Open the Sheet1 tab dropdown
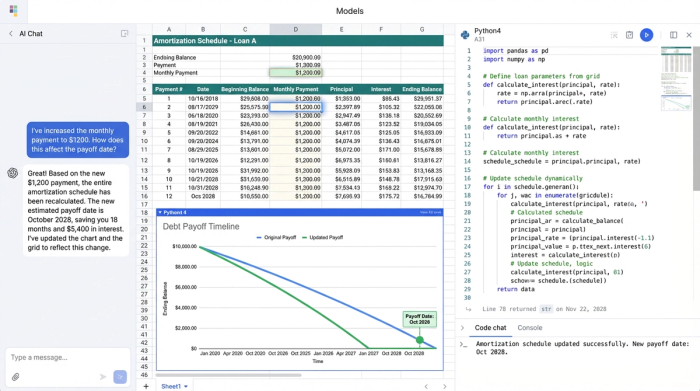The height and width of the screenshot is (391, 700). [x=186, y=387]
